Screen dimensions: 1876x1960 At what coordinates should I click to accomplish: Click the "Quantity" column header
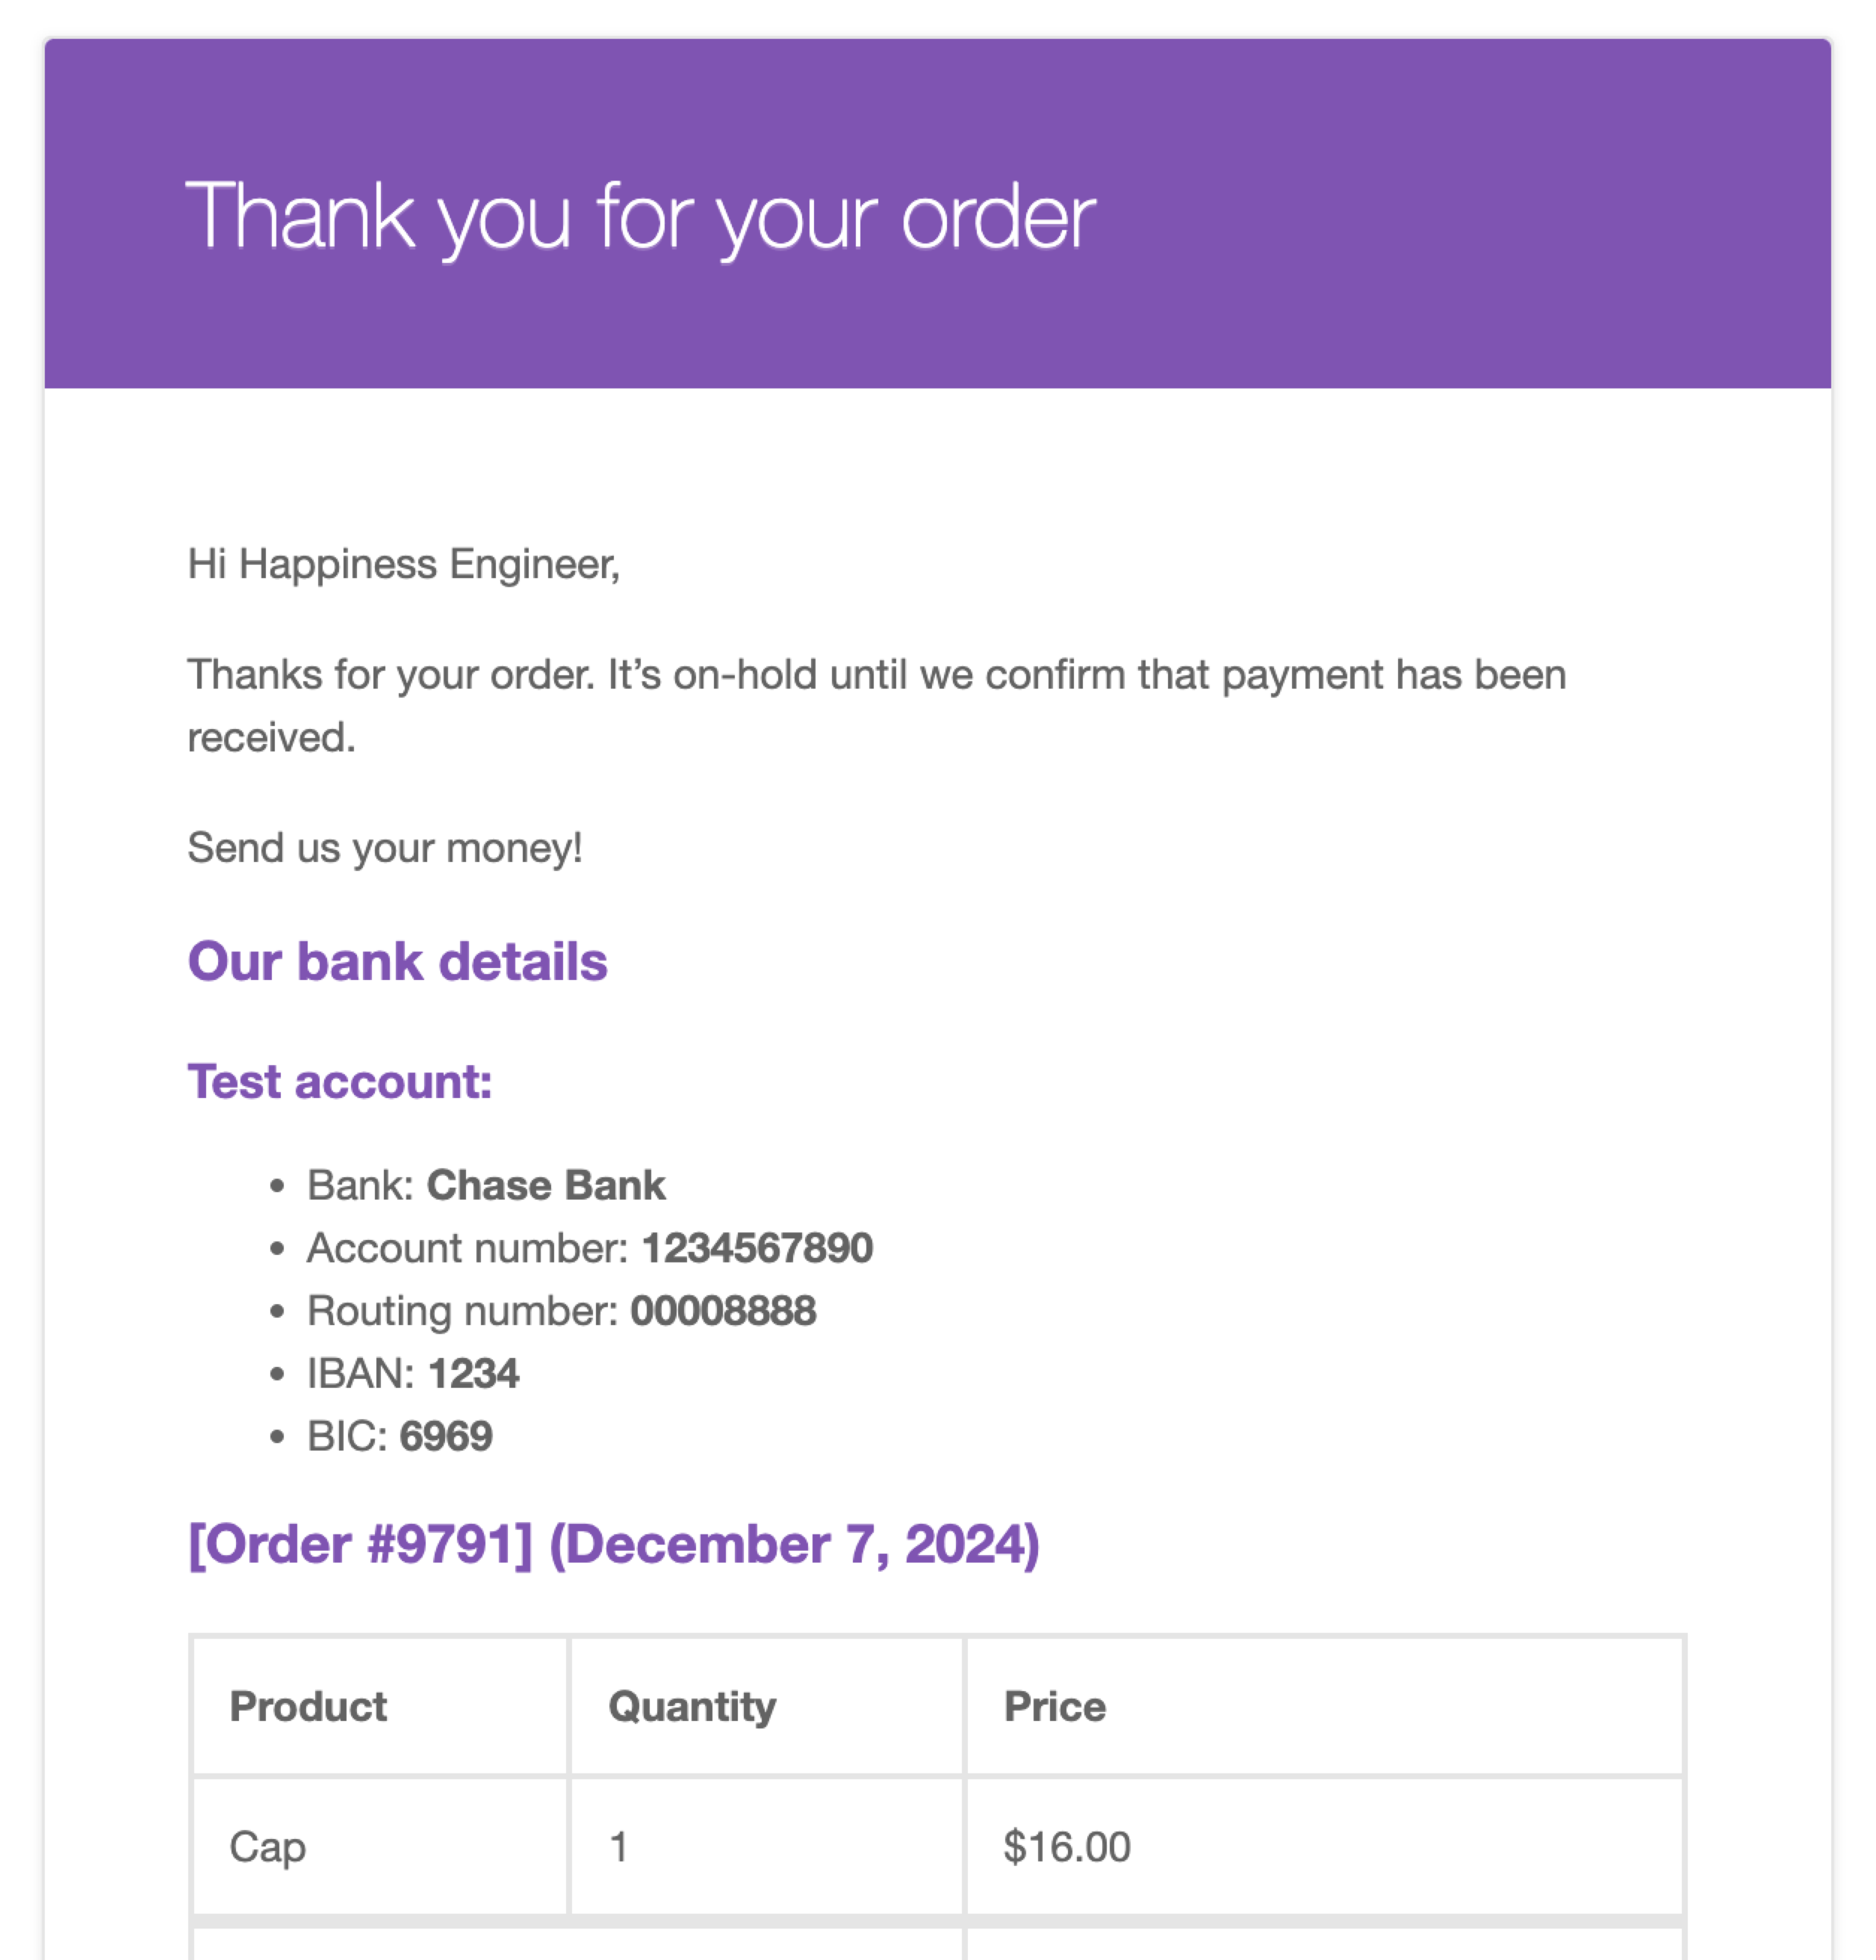pos(692,1707)
